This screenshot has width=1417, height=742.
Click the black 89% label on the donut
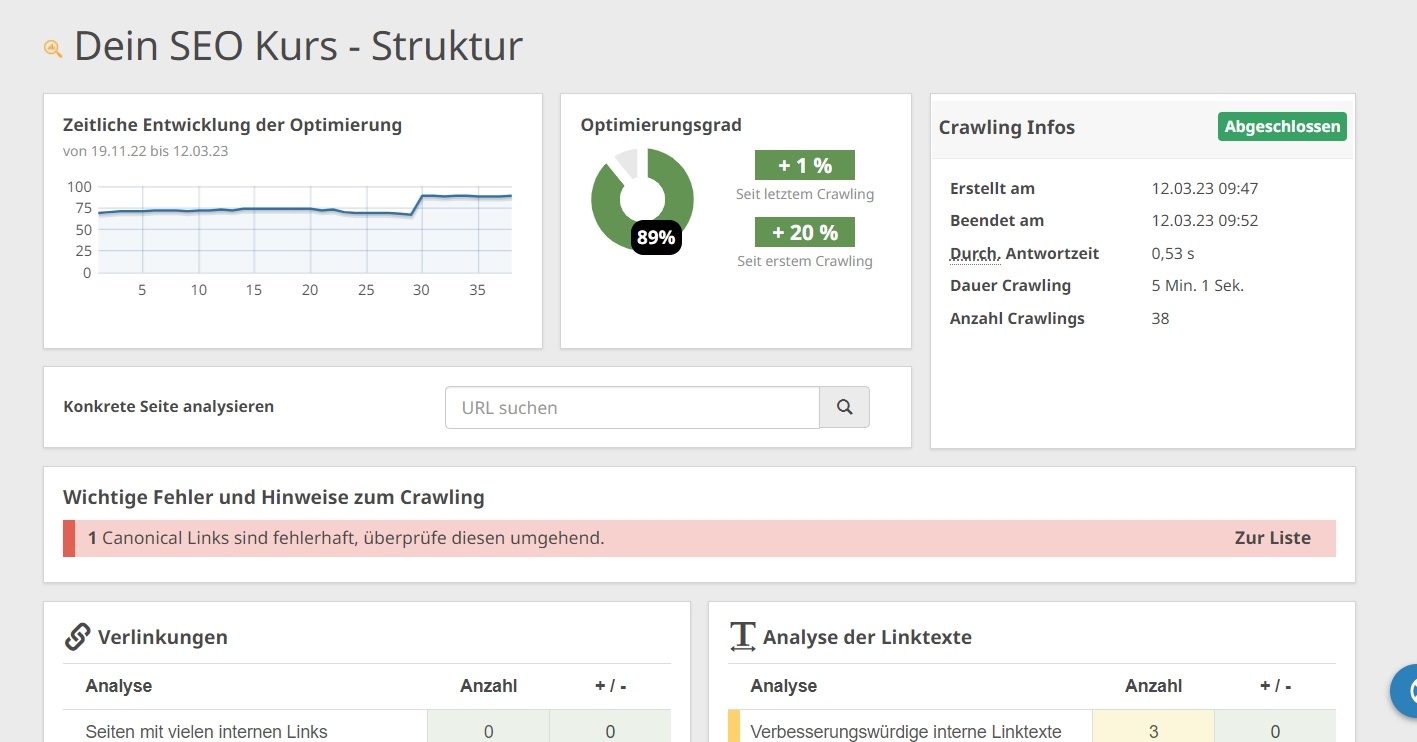click(x=656, y=238)
